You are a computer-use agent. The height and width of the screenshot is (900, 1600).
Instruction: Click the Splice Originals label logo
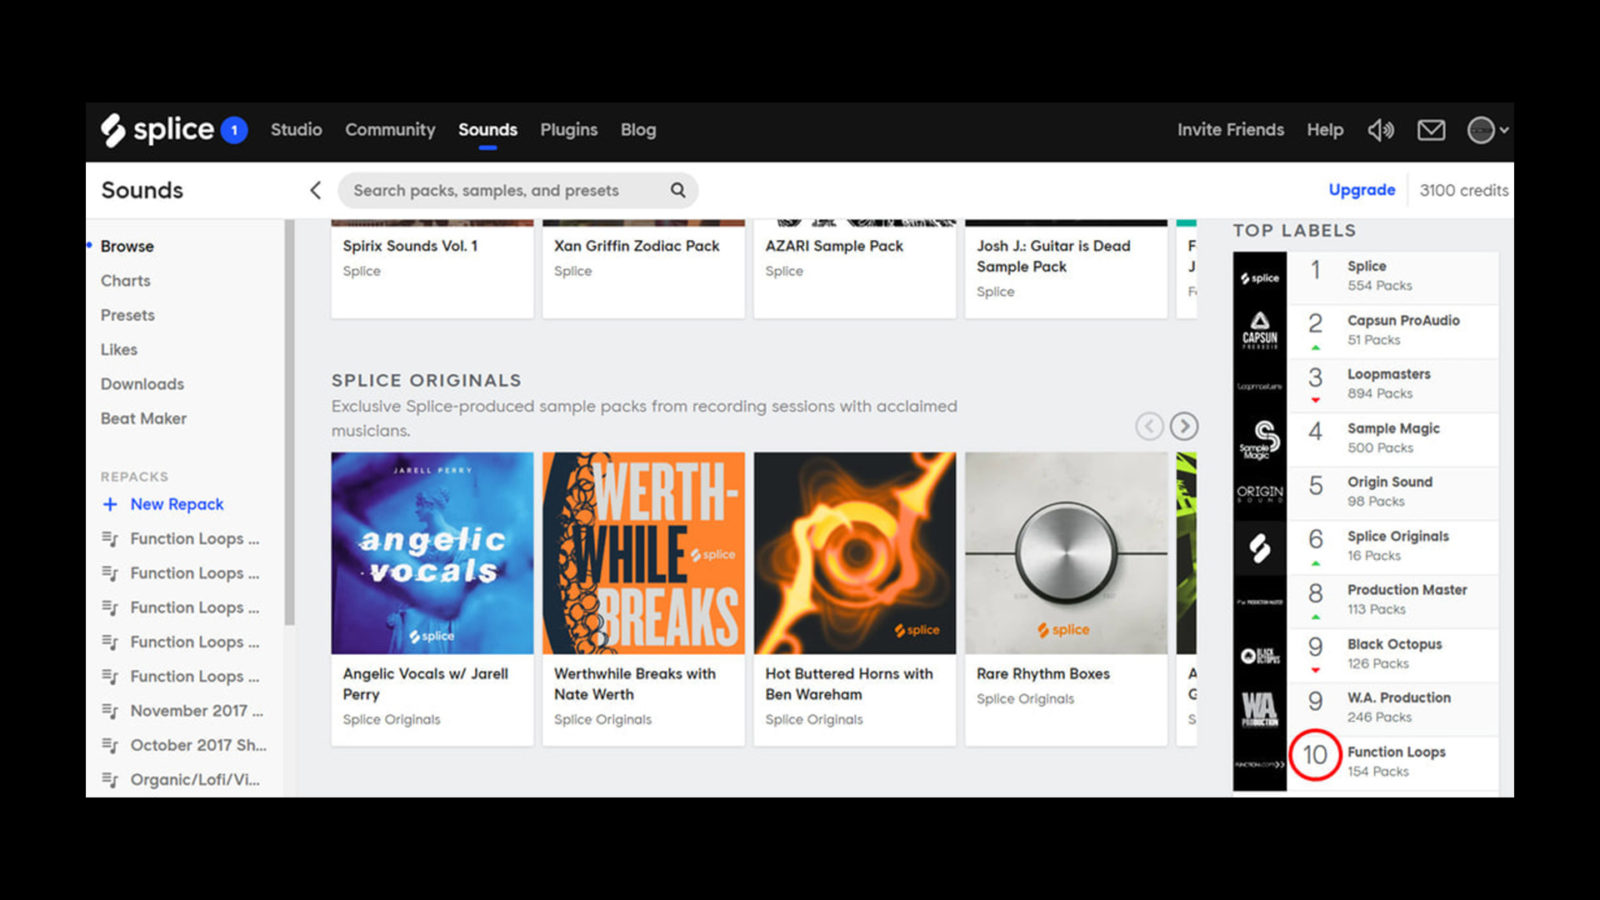tap(1260, 547)
